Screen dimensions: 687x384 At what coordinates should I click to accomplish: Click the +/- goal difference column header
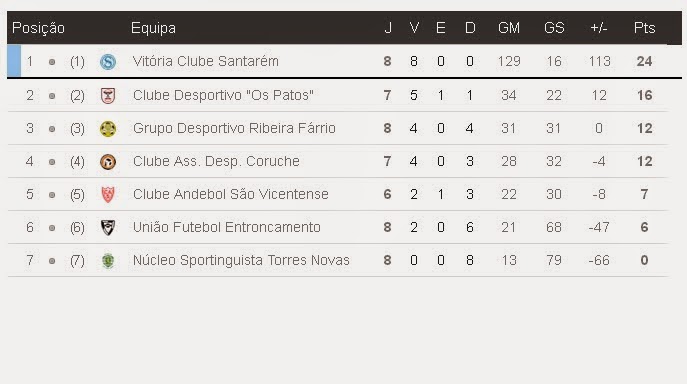point(599,28)
